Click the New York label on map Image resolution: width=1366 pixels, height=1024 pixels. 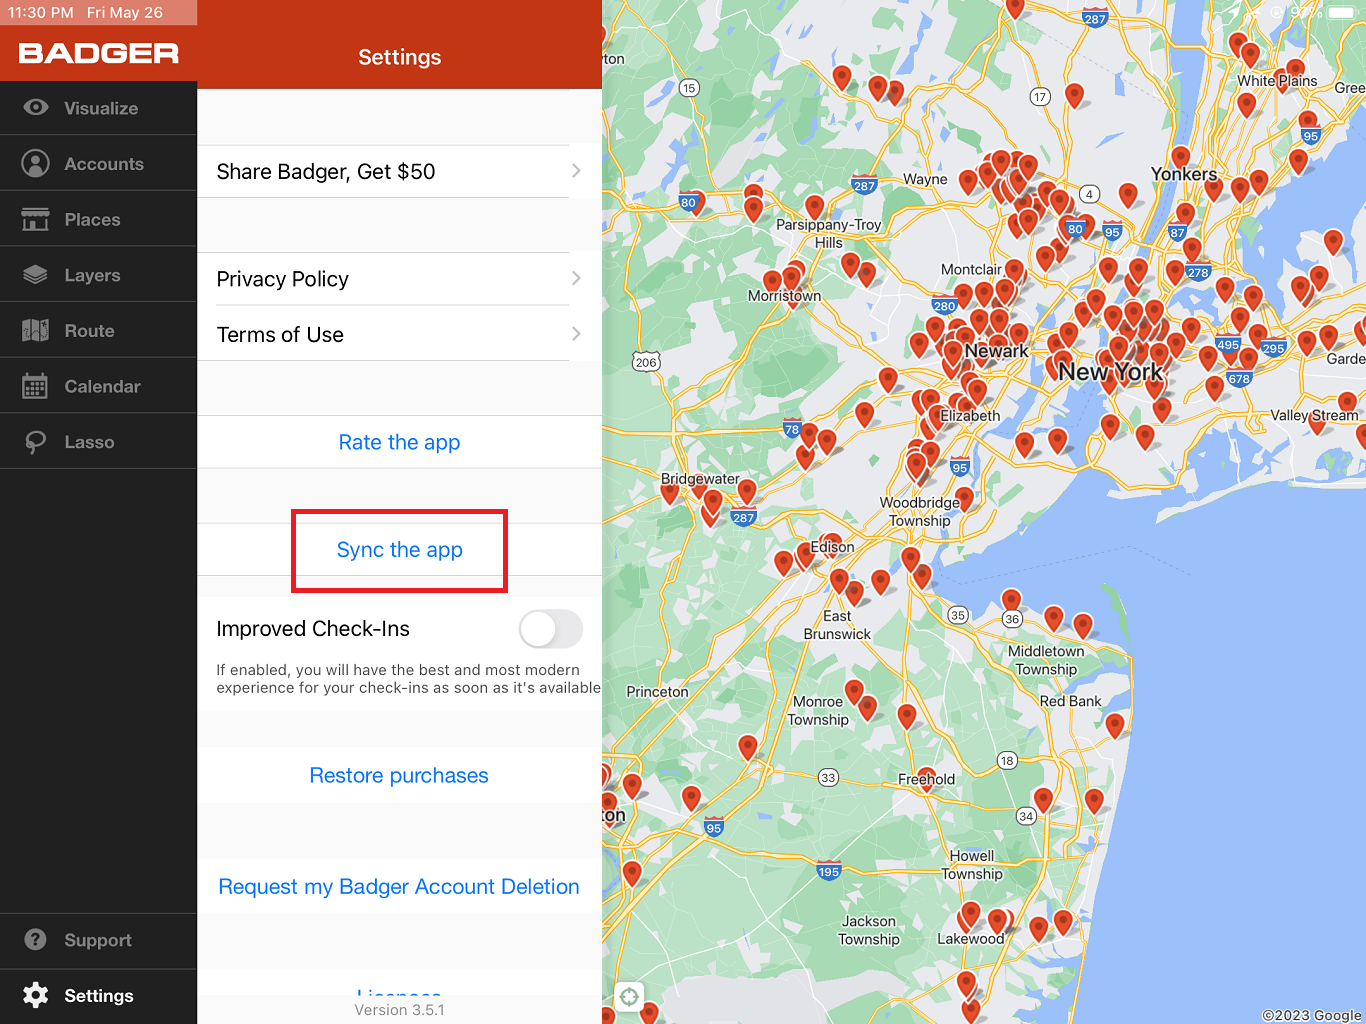pyautogui.click(x=1110, y=372)
